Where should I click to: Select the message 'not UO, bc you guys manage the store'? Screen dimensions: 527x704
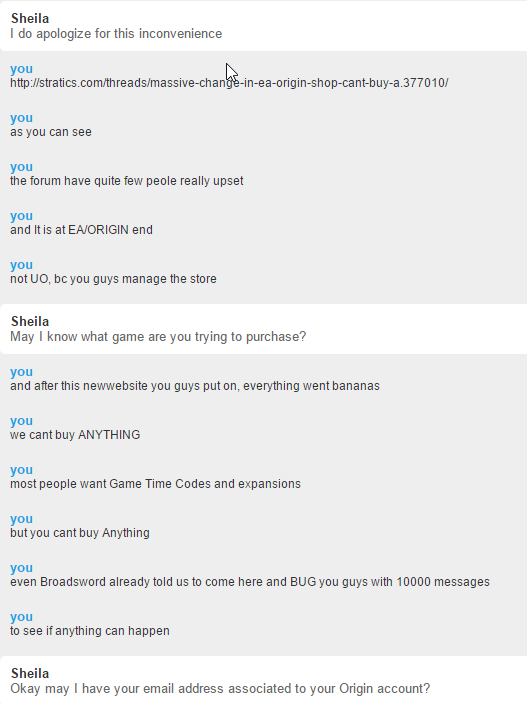113,279
